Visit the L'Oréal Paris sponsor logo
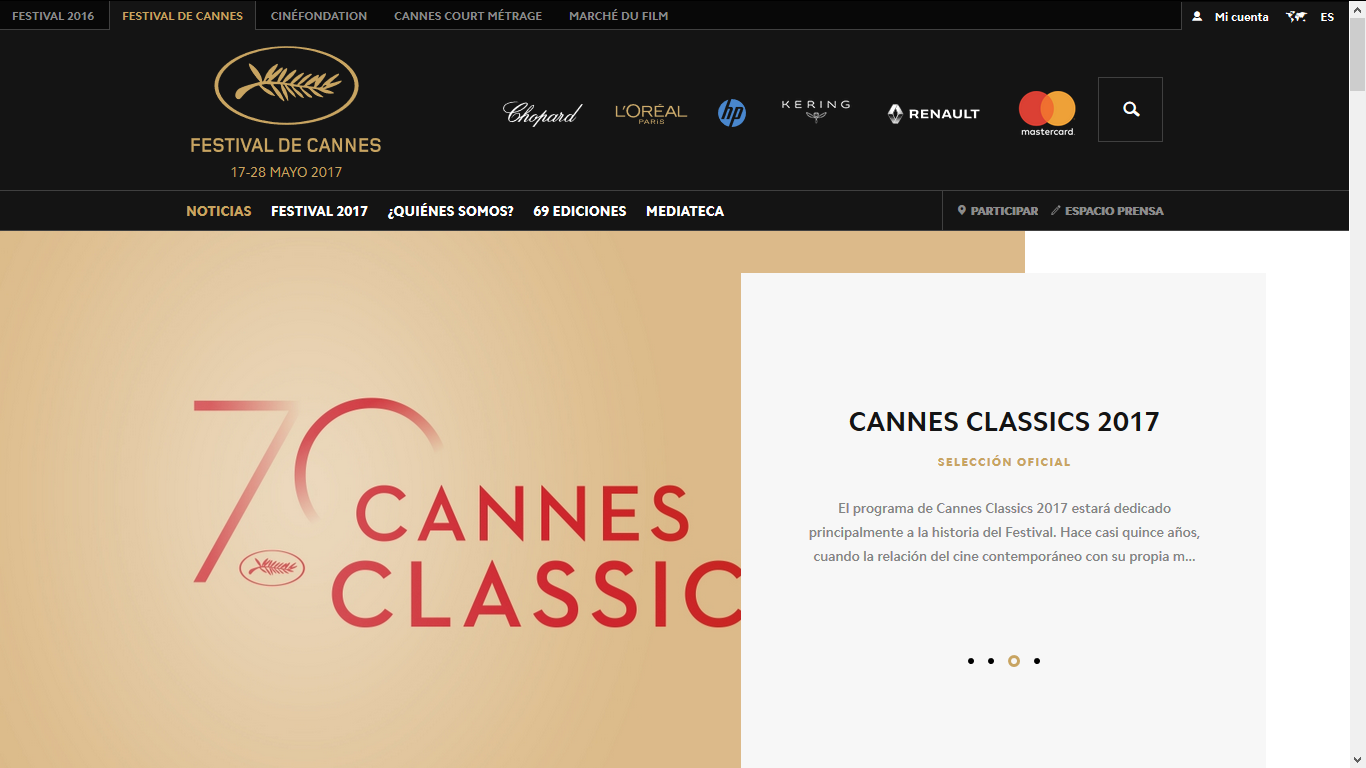This screenshot has height=768, width=1366. [x=651, y=114]
